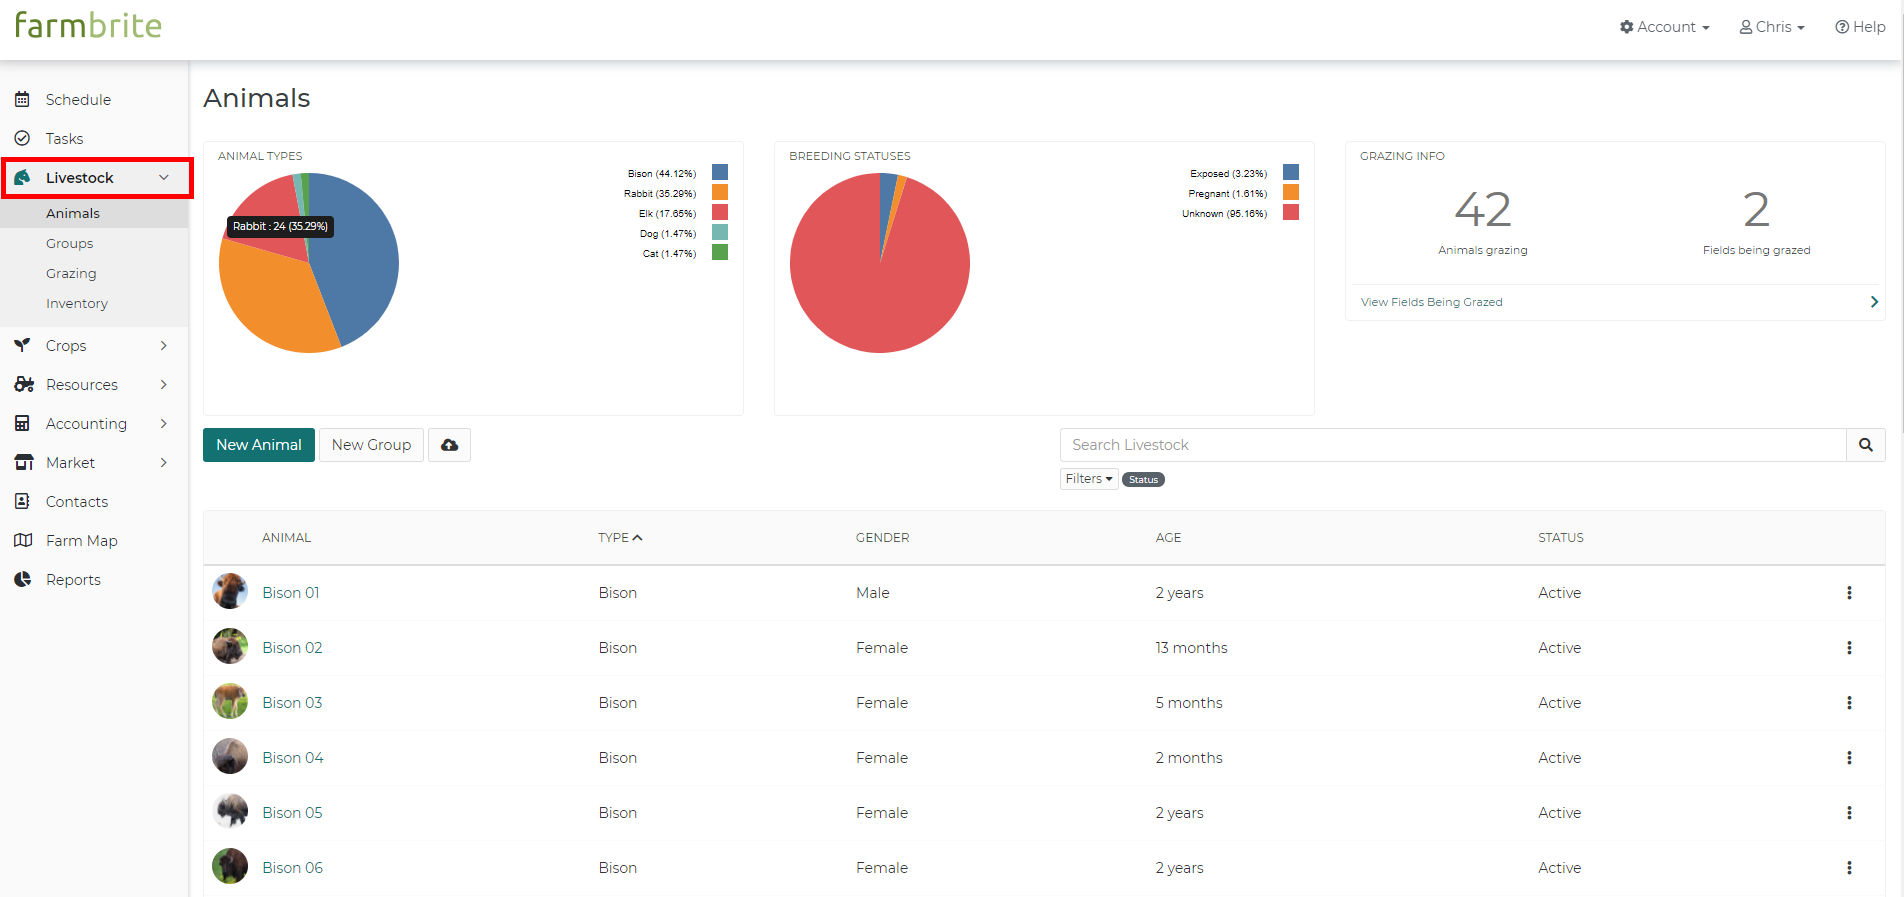Click the Elk red legend swatch
The width and height of the screenshot is (1904, 897).
pyautogui.click(x=720, y=212)
